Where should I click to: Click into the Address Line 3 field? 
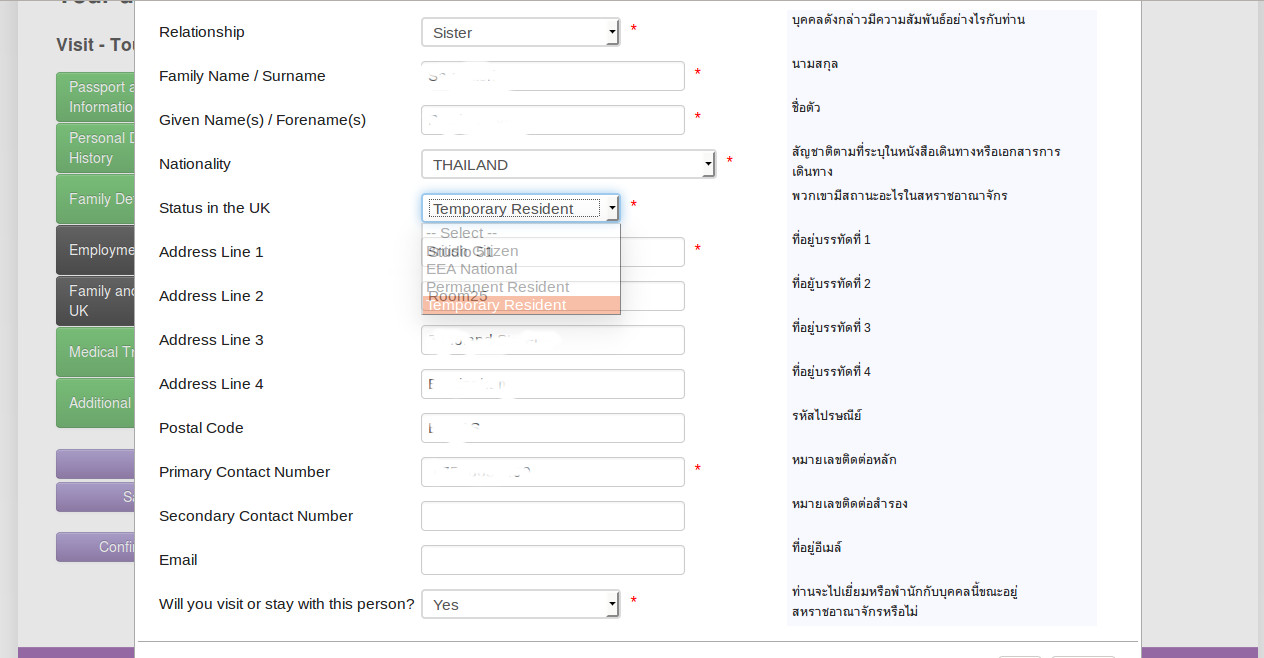552,340
